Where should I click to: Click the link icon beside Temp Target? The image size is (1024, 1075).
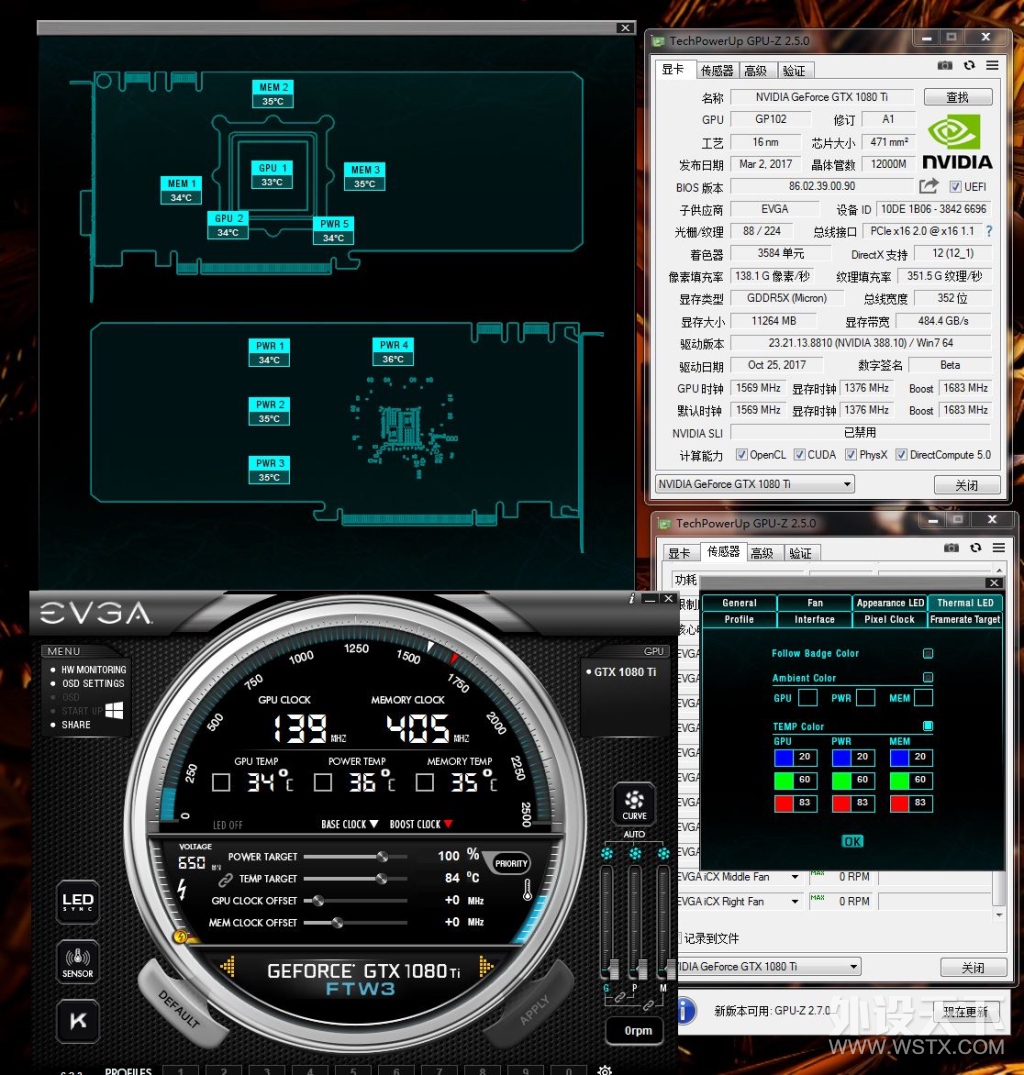[225, 879]
